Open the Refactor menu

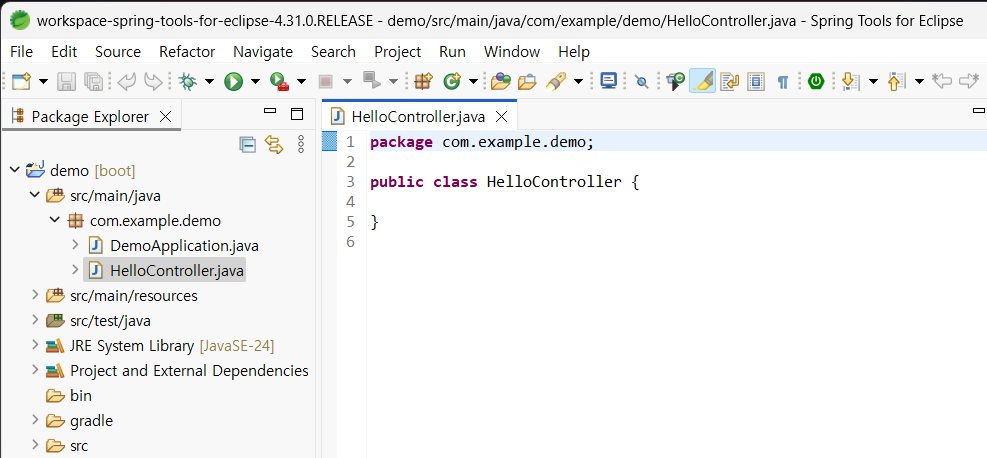click(186, 51)
